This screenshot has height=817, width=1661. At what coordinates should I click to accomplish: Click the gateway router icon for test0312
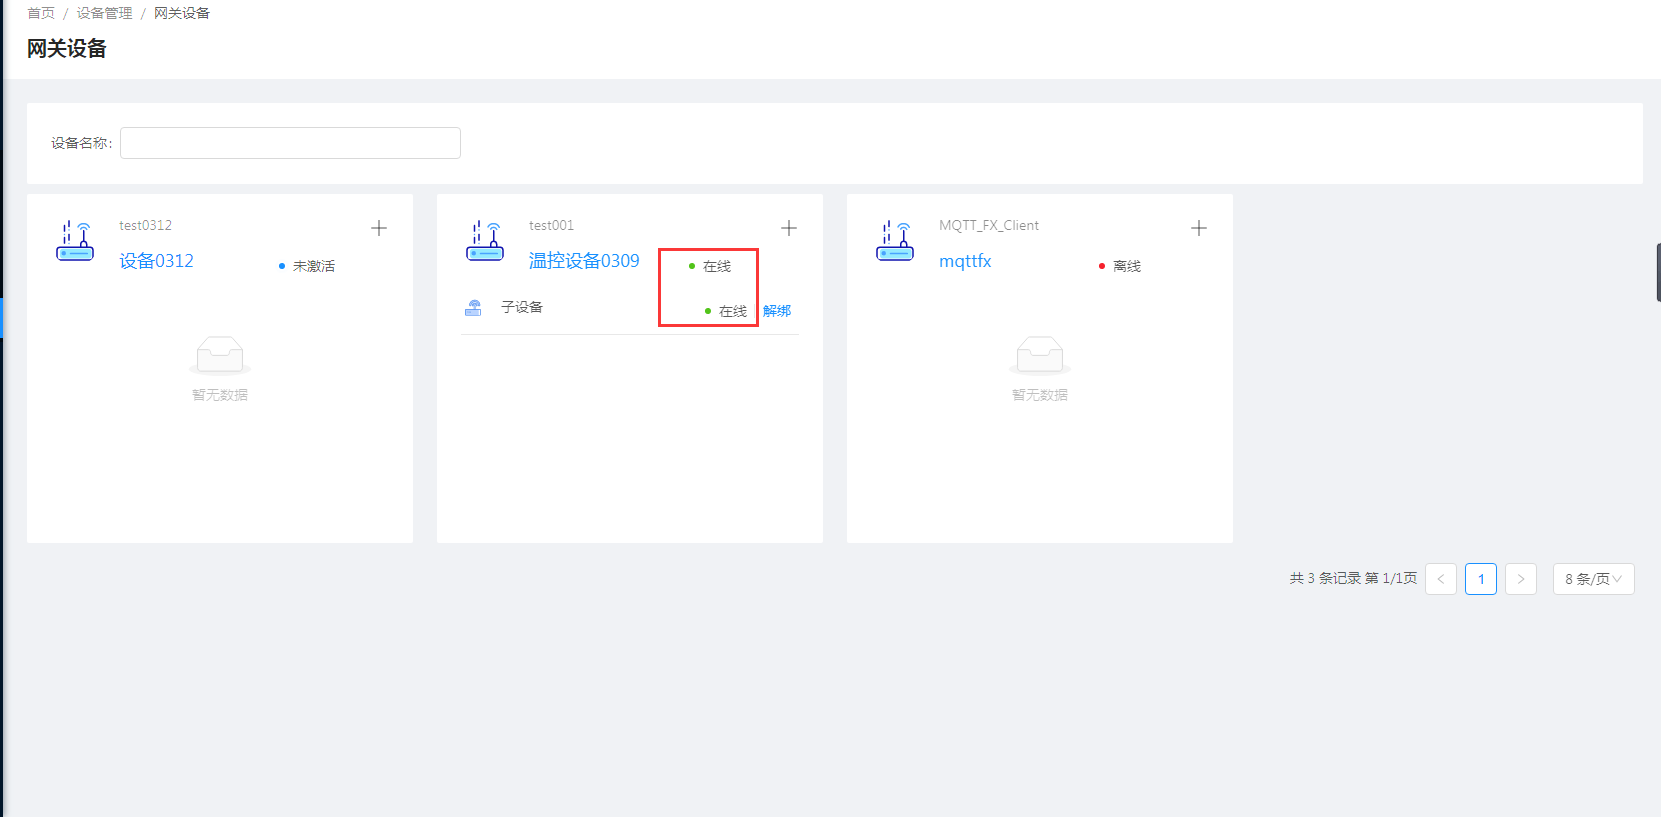[x=75, y=241]
